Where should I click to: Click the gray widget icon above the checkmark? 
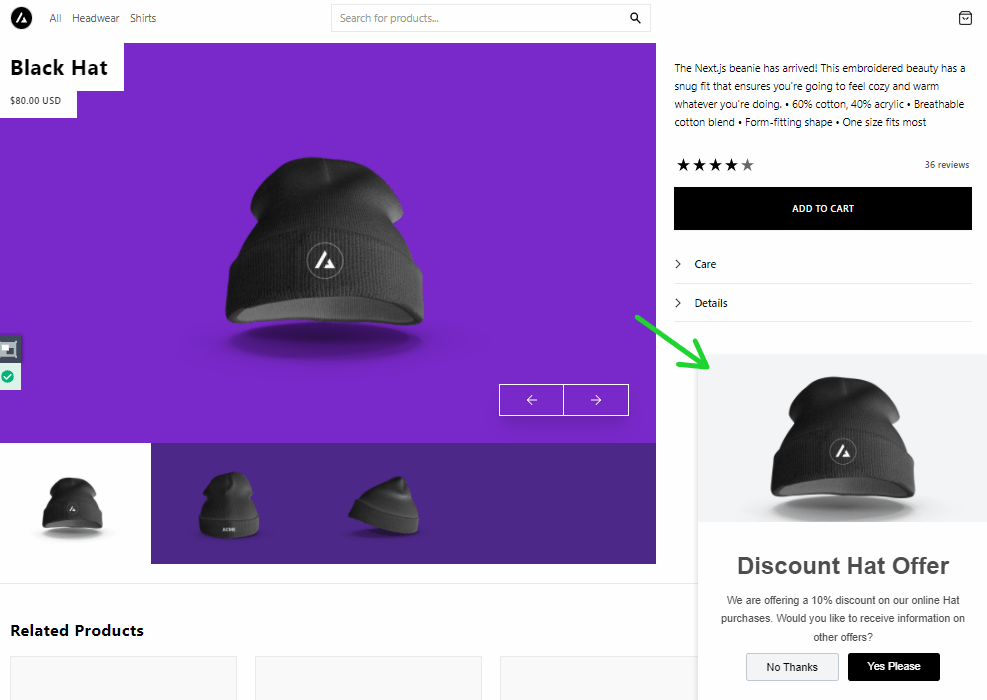8,349
